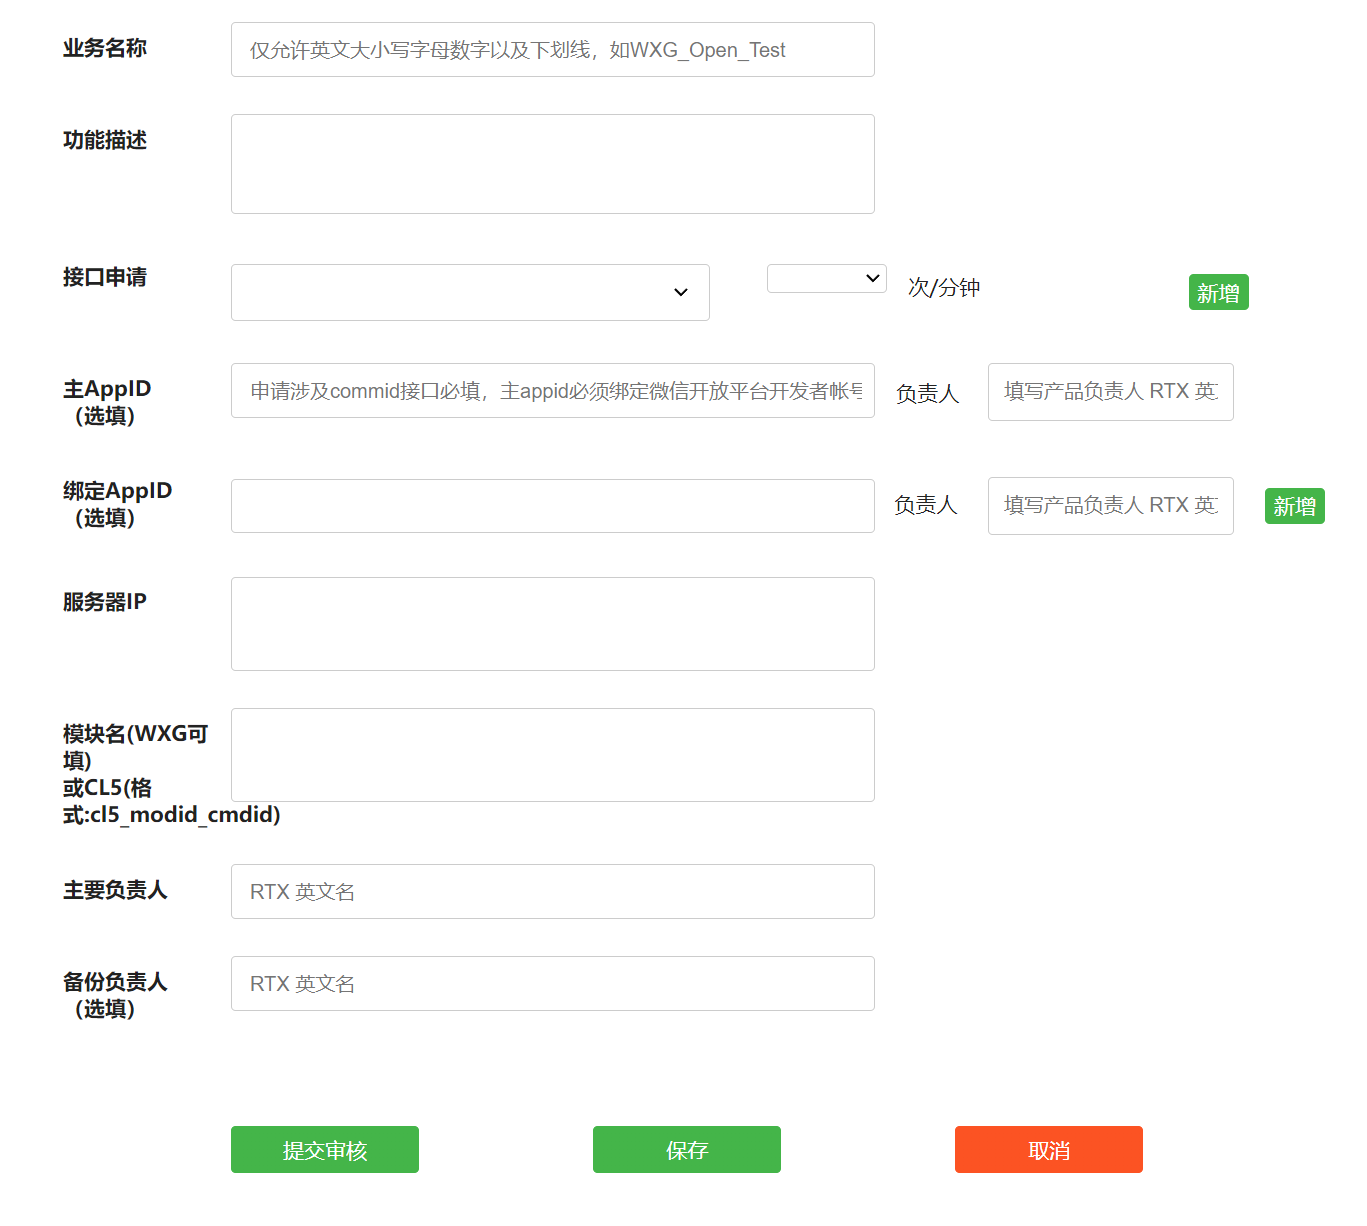This screenshot has width=1367, height=1226.
Task: Click the green 新增 button next to rate limit
Action: [x=1218, y=292]
